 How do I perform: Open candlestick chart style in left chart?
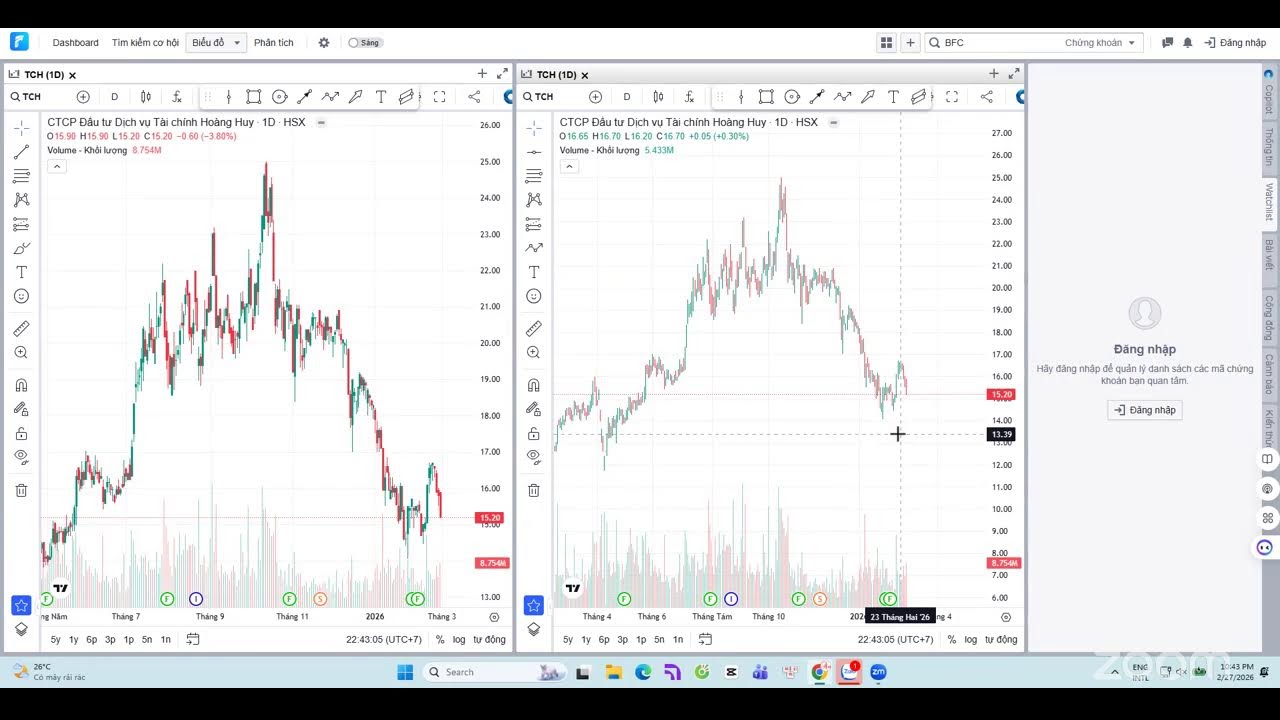pyautogui.click(x=146, y=97)
